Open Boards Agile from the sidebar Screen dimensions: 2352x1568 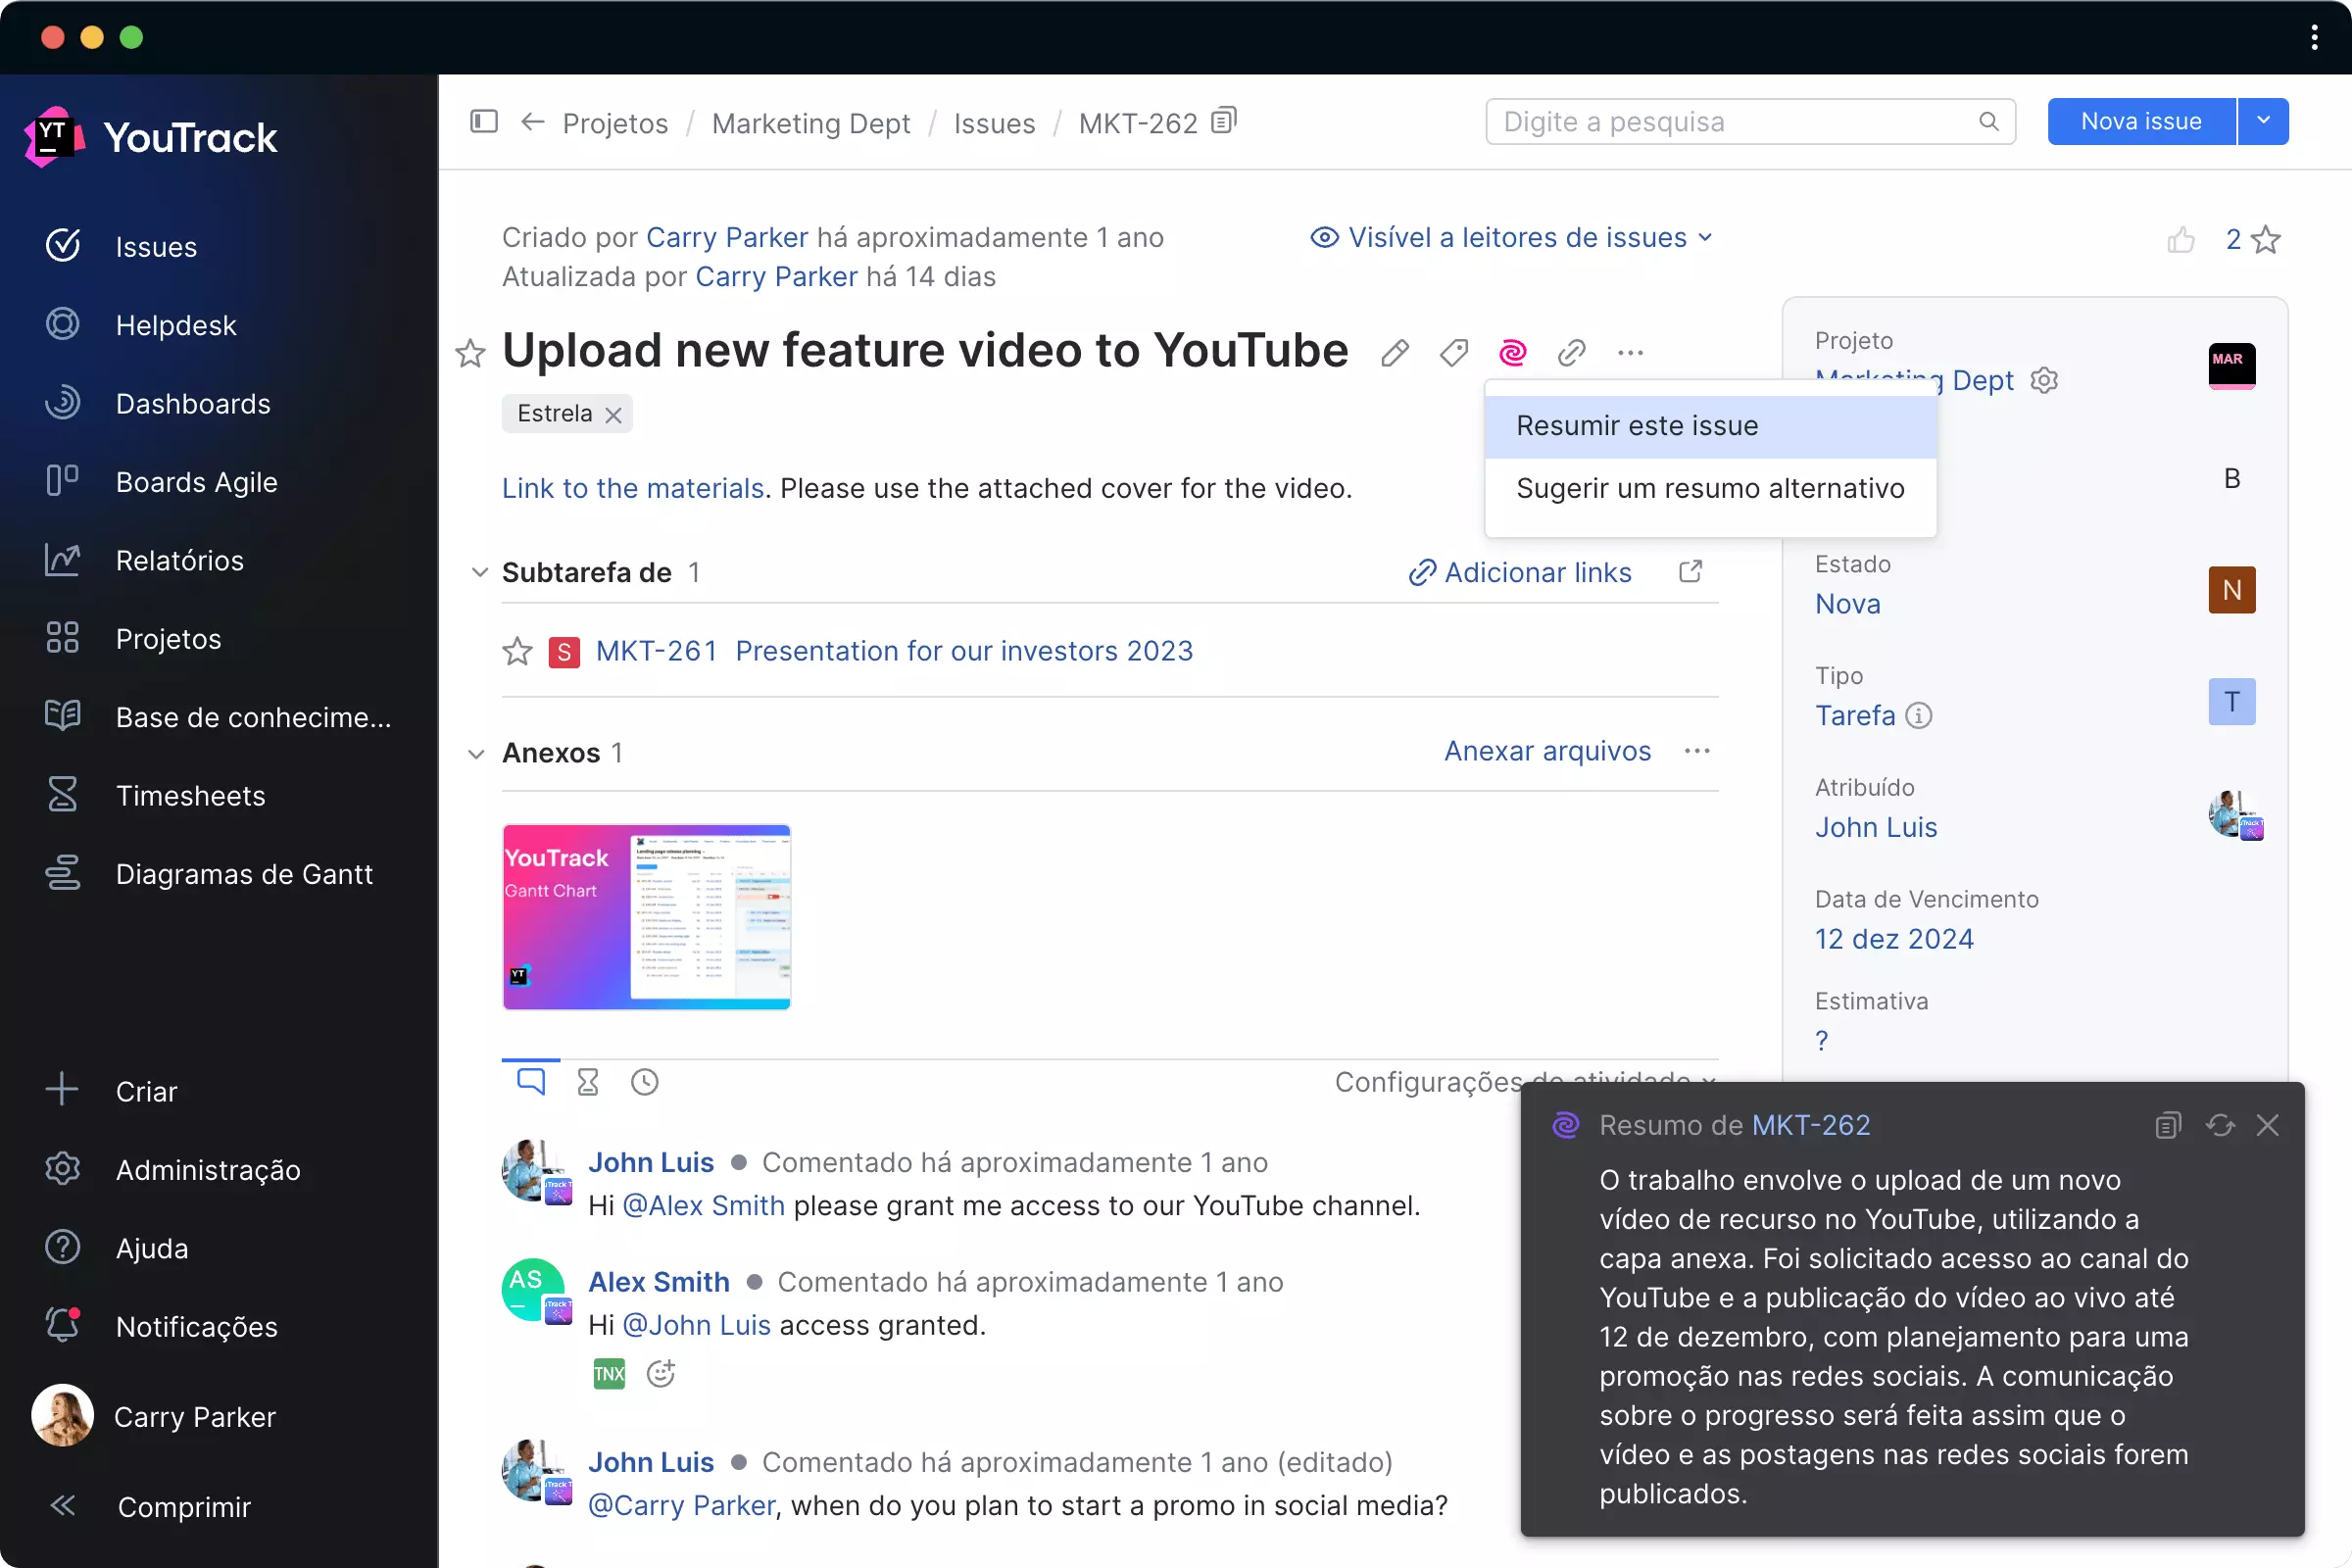click(197, 481)
